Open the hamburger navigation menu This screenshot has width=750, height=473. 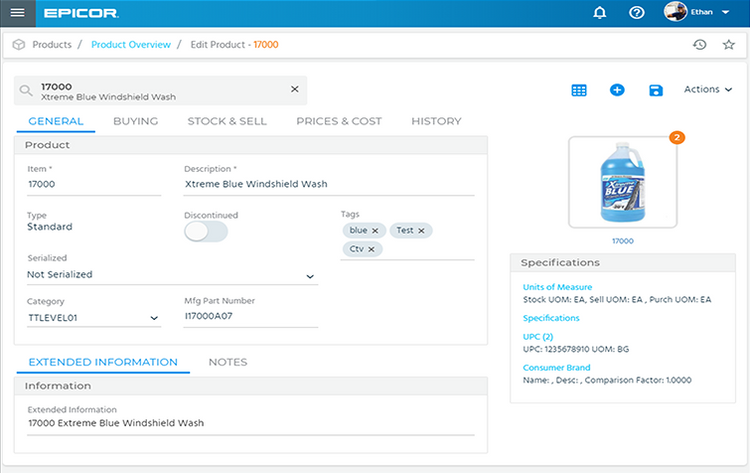(18, 13)
